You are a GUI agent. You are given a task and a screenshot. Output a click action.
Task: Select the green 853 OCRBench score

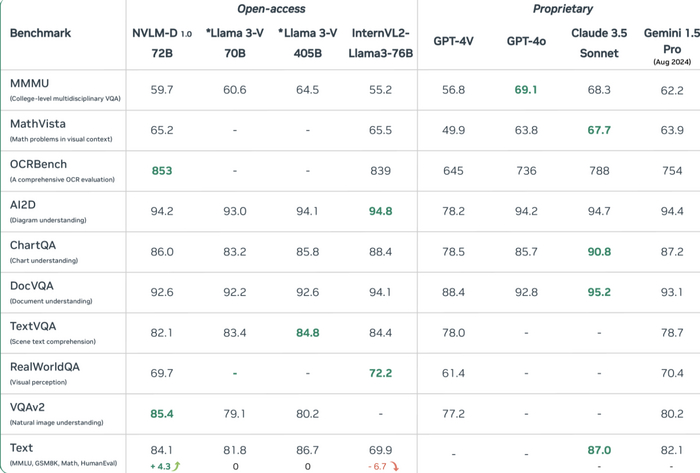(162, 171)
